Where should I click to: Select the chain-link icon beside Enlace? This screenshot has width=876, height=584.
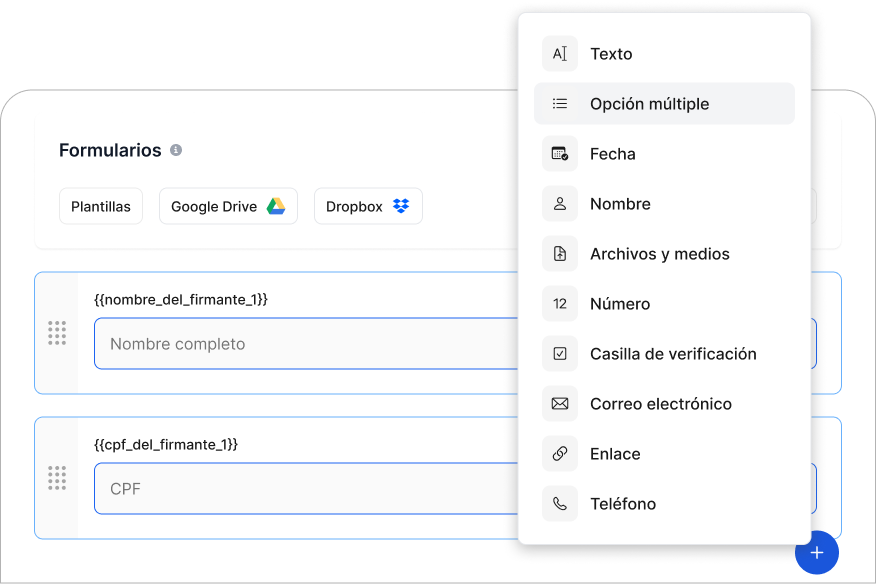point(560,454)
